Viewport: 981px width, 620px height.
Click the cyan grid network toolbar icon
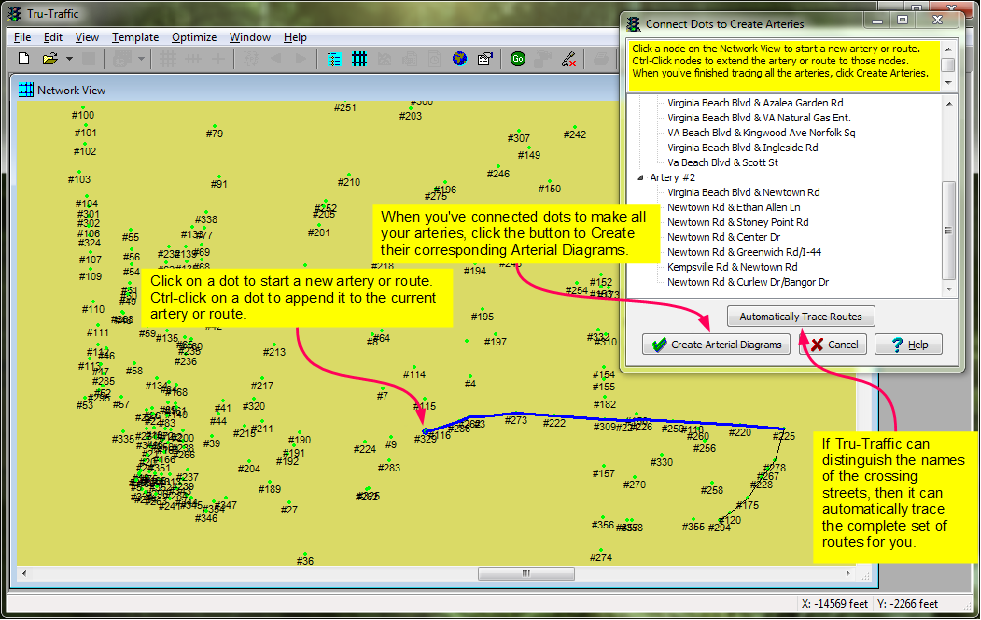pyautogui.click(x=359, y=59)
